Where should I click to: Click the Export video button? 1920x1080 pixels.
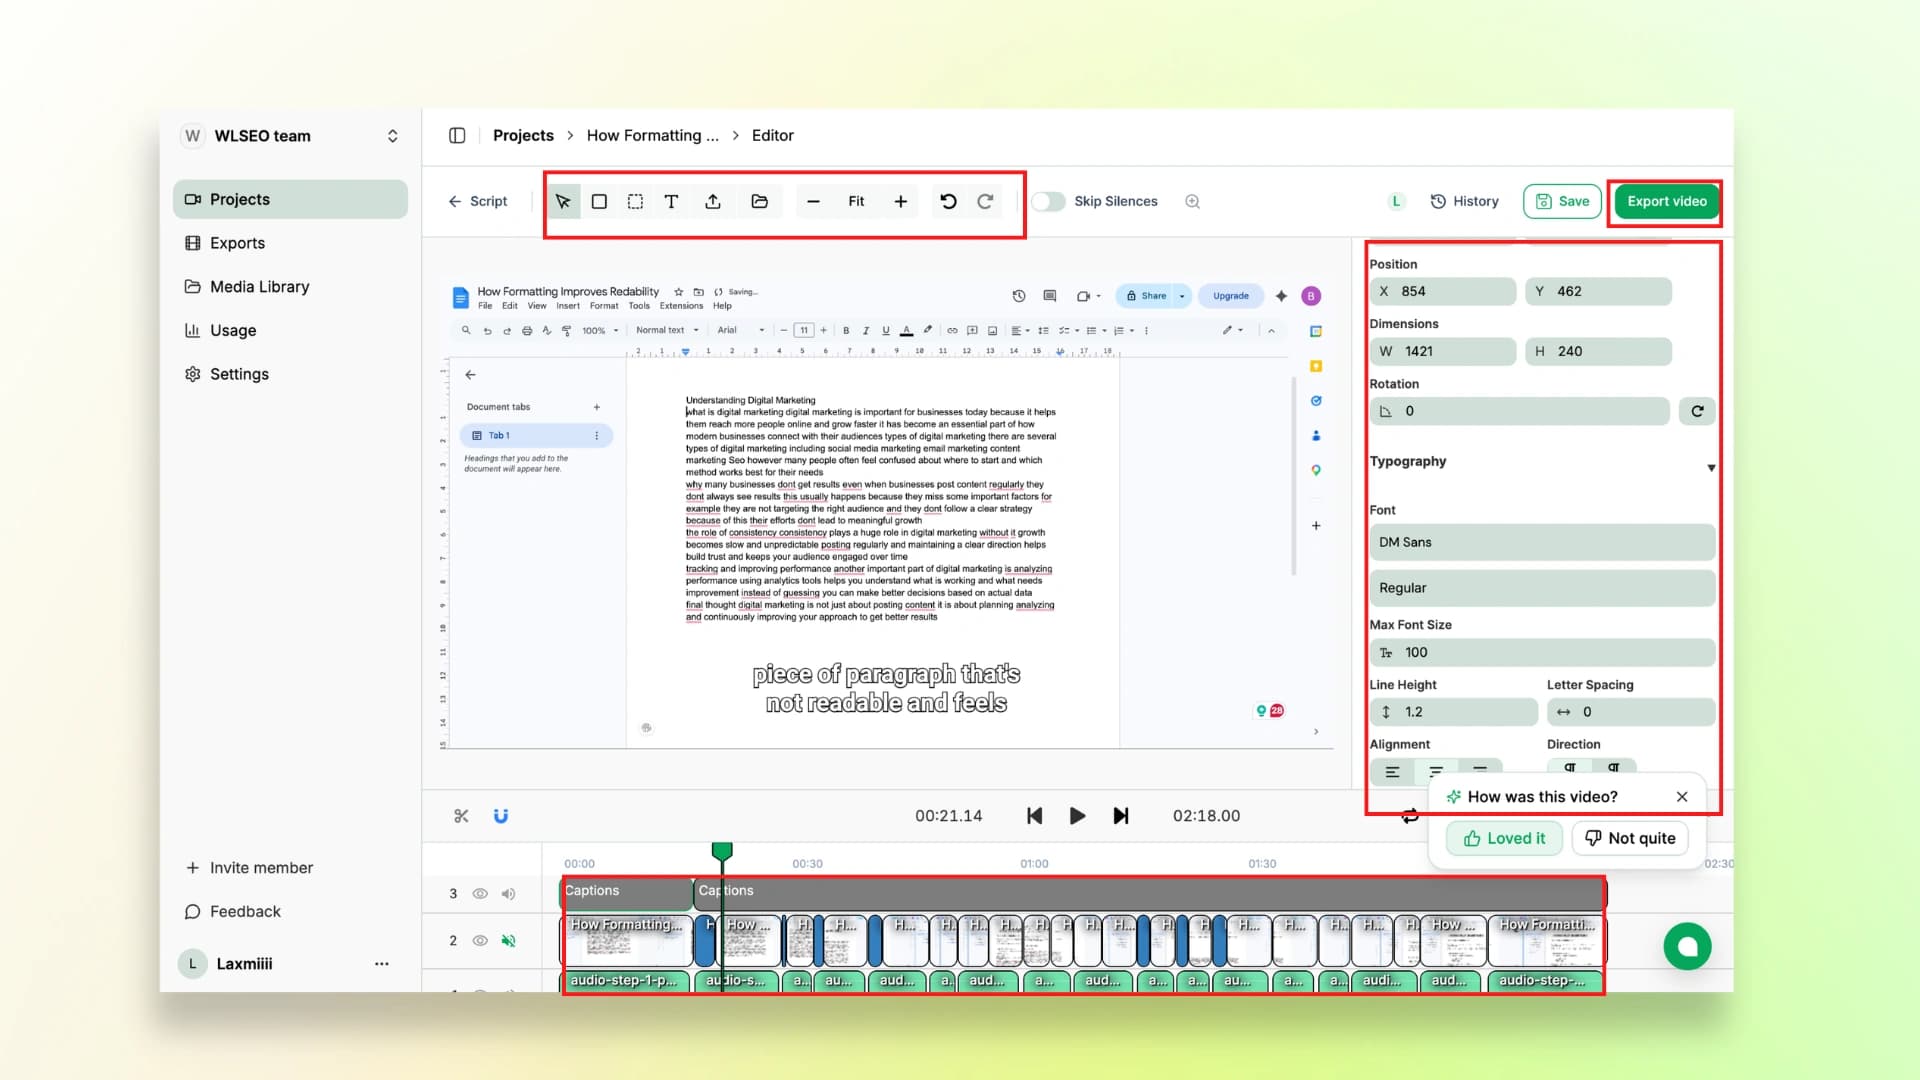pyautogui.click(x=1665, y=201)
